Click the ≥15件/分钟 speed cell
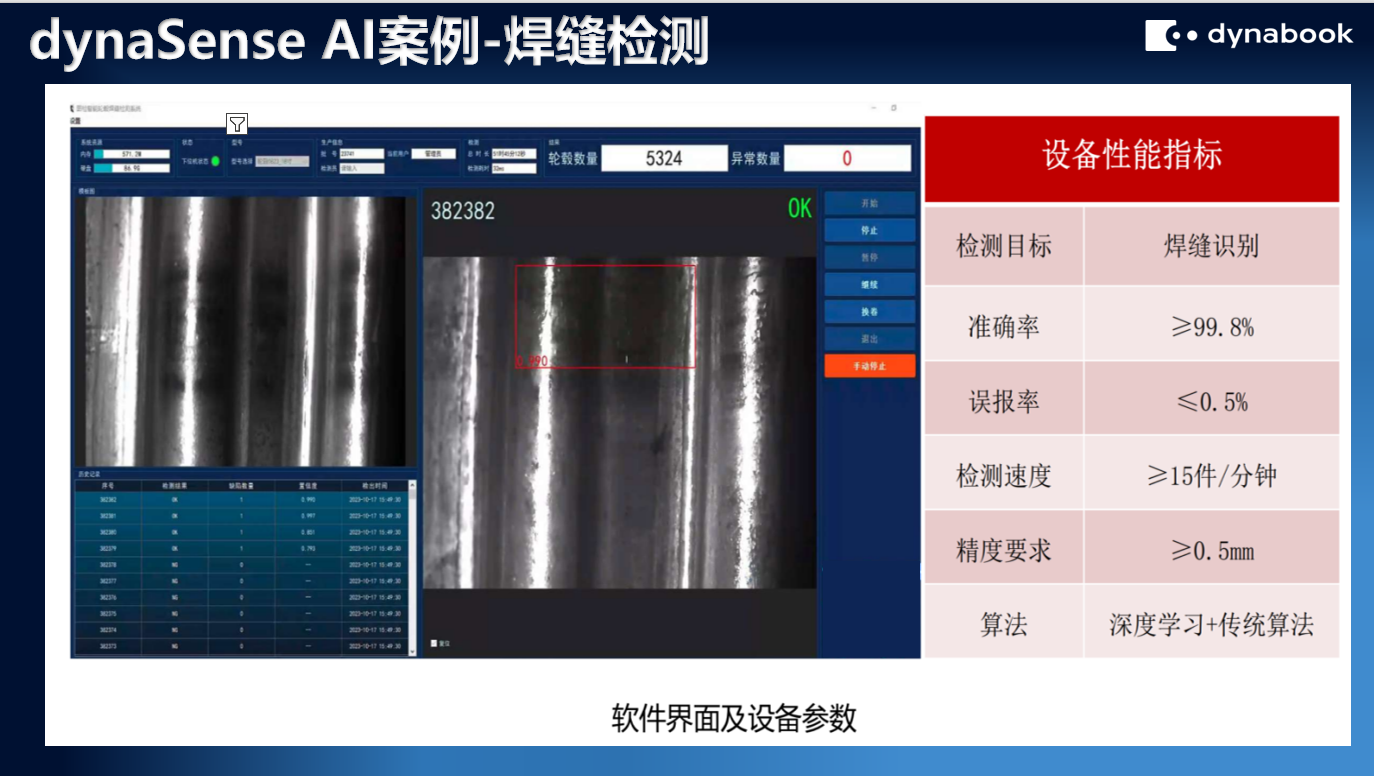 coord(1211,474)
